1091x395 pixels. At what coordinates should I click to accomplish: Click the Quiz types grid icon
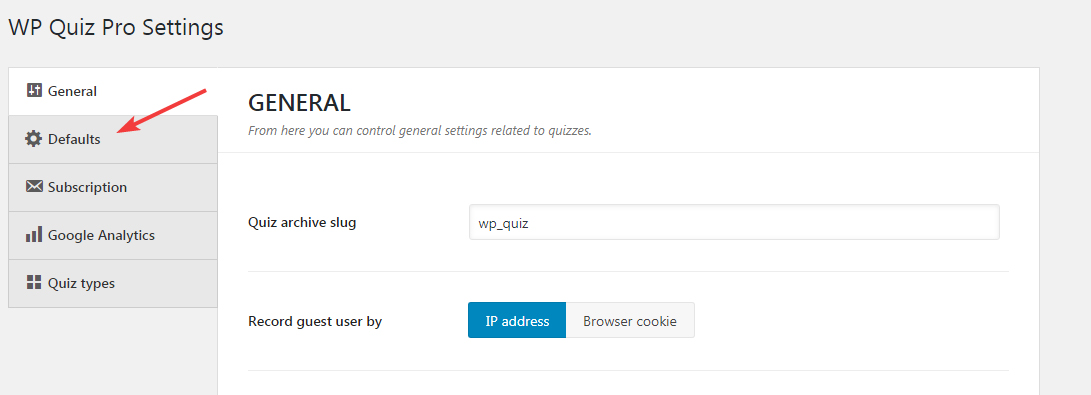click(x=33, y=282)
